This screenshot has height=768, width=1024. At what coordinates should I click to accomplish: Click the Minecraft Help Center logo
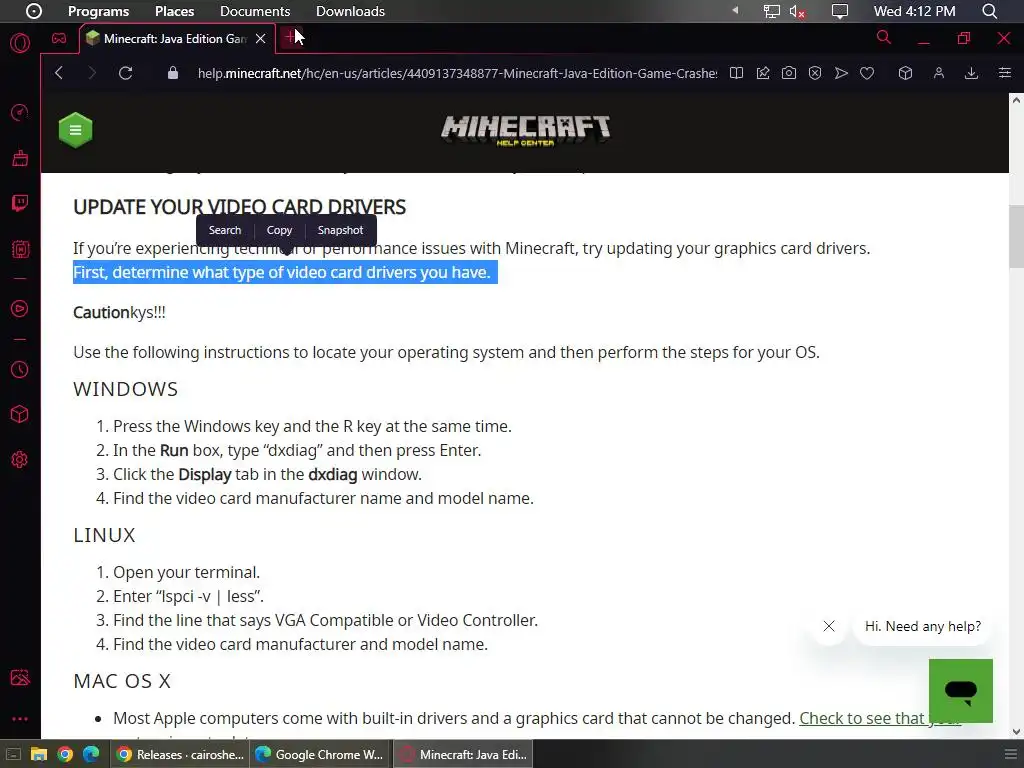(526, 130)
